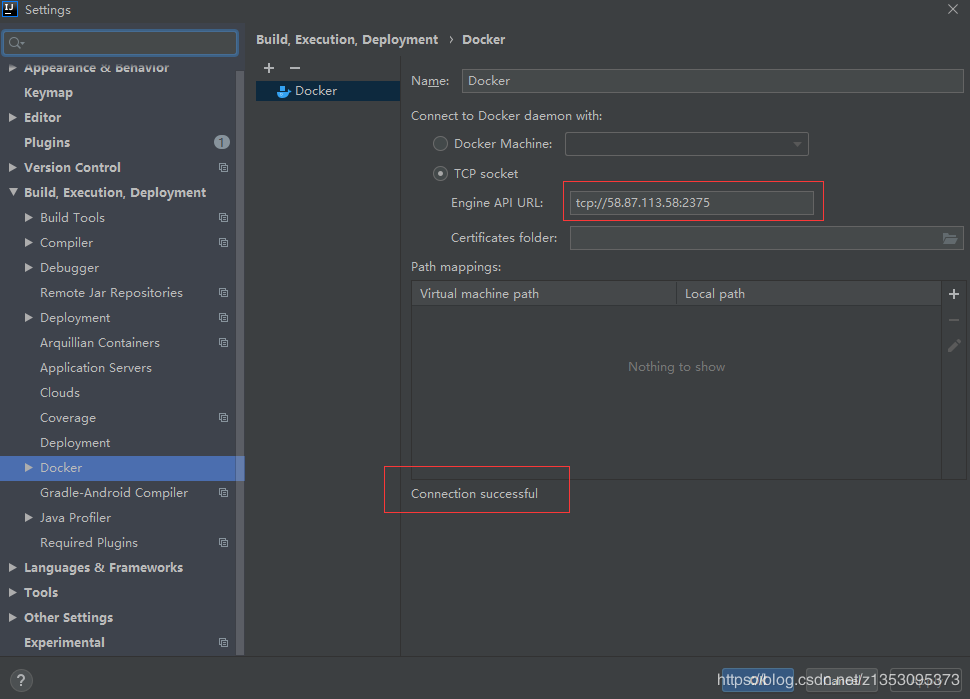Select the Docker whale entry in list
Viewport: 970px width, 699px height.
pyautogui.click(x=316, y=91)
